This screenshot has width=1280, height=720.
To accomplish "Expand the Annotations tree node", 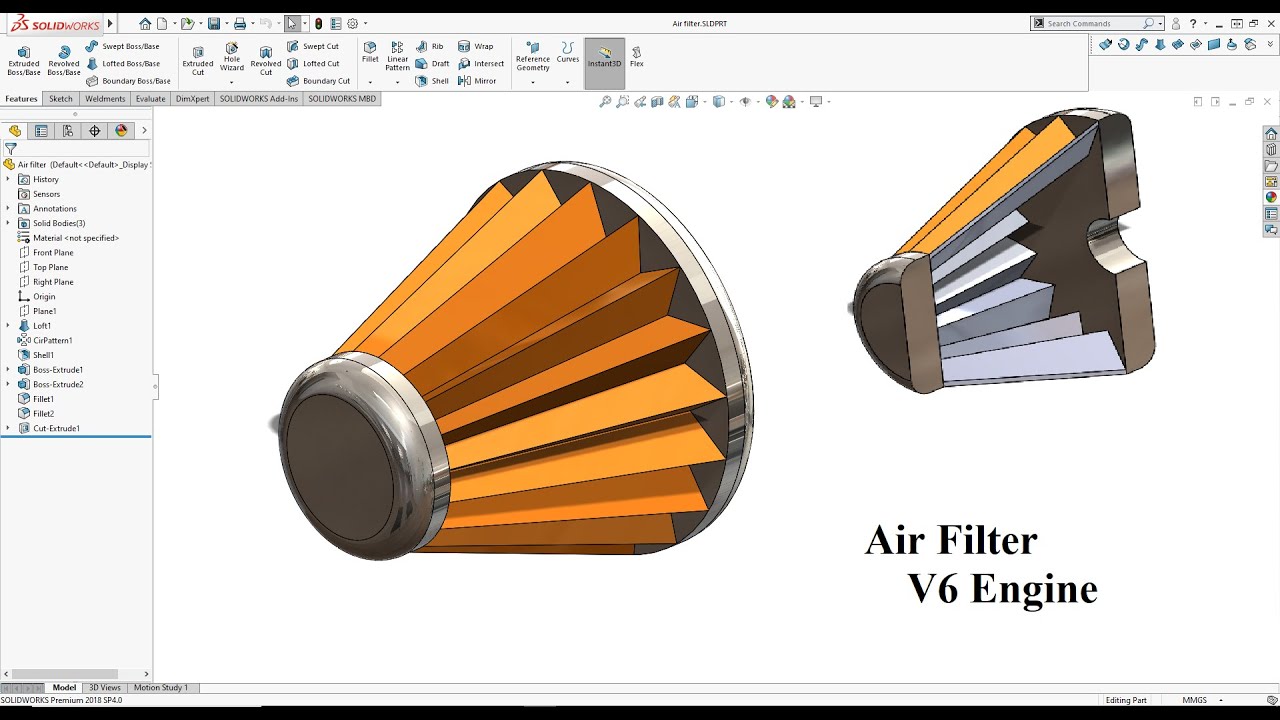I will pos(8,209).
